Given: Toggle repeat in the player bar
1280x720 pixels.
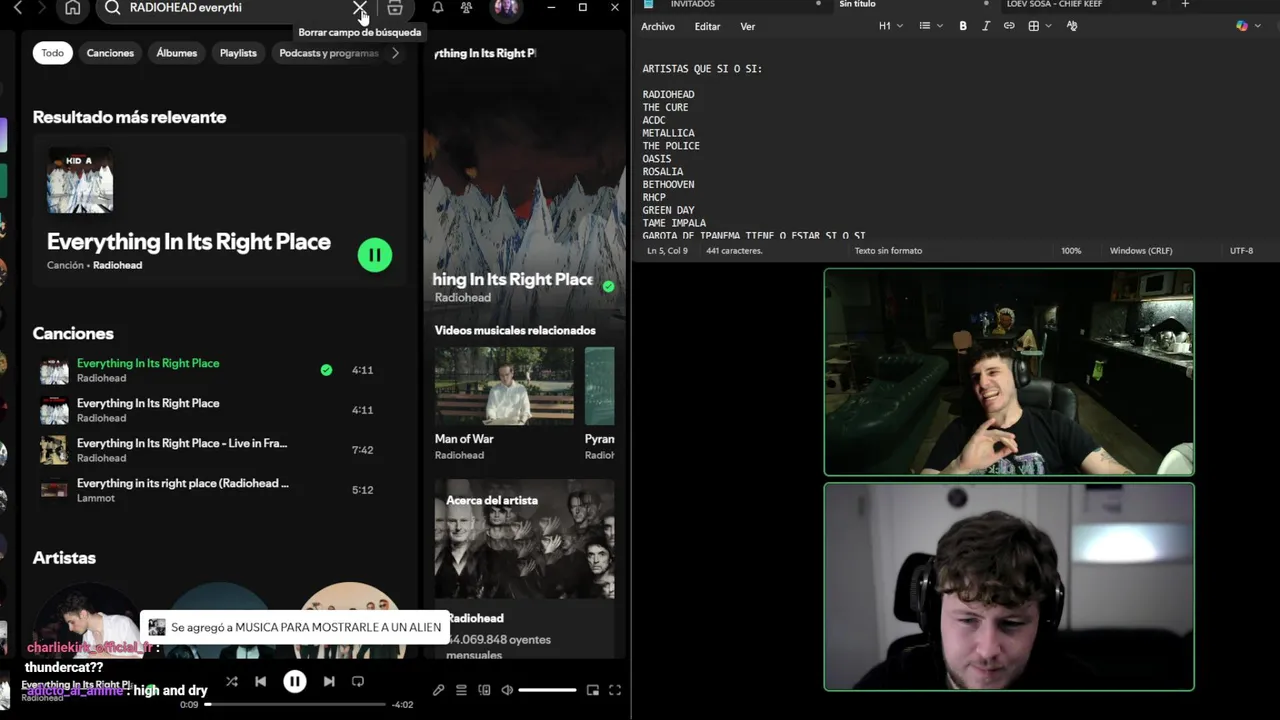Looking at the screenshot, I should 358,681.
